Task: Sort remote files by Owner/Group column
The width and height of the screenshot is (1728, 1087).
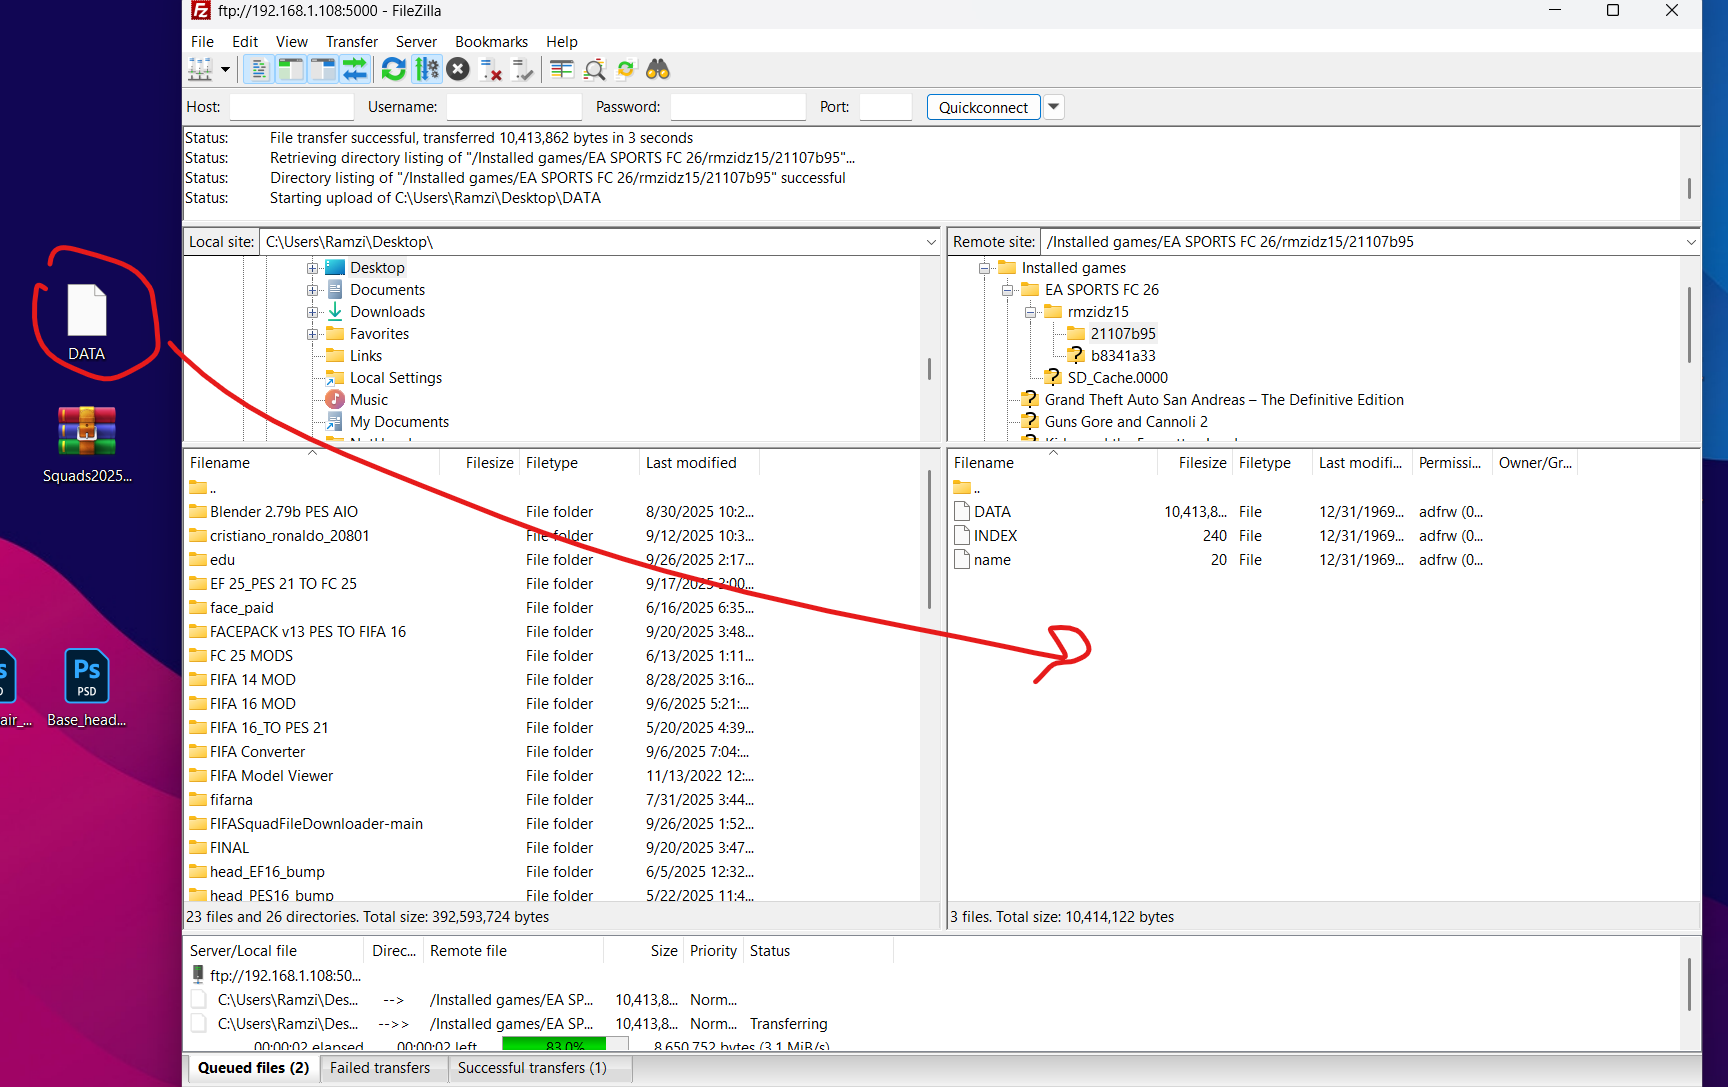Action: pos(1536,463)
